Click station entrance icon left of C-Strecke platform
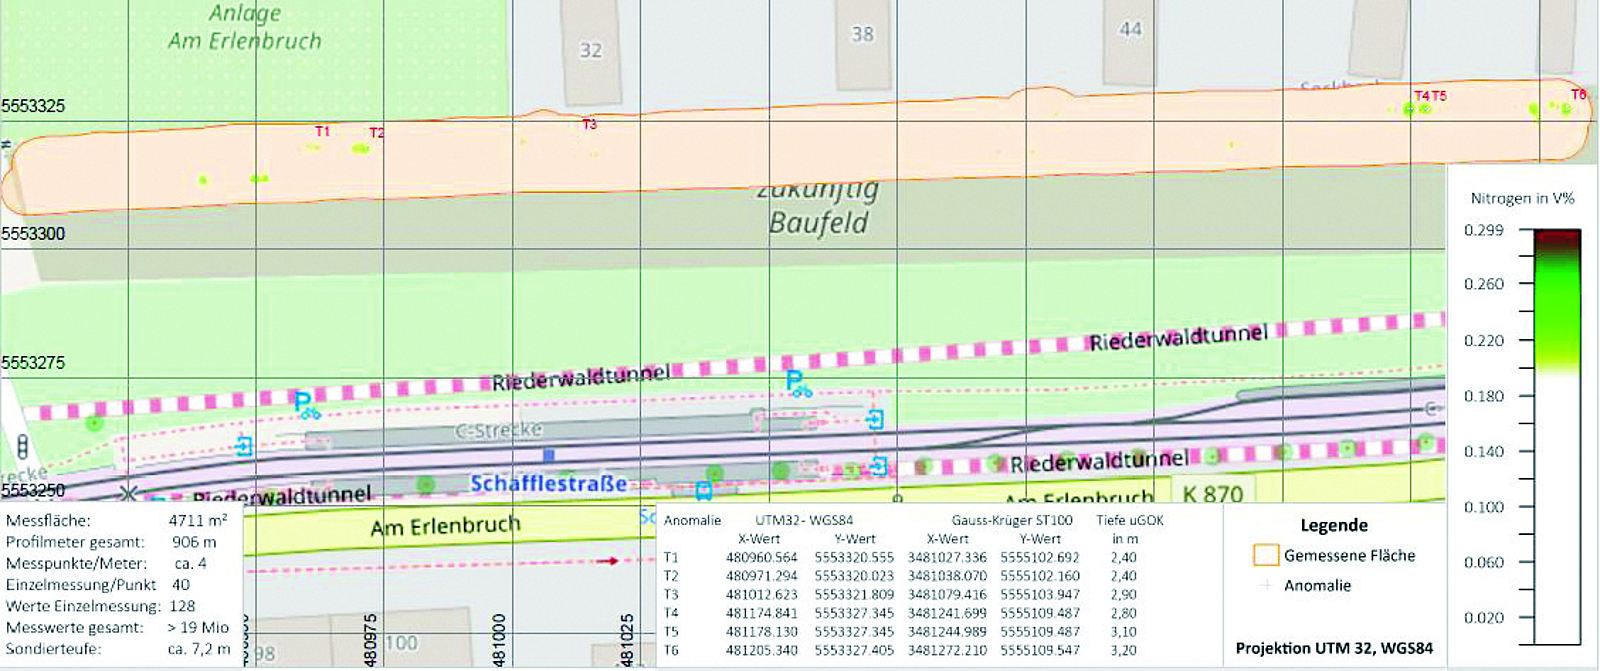Screen dimensions: 1600x671 click(244, 446)
